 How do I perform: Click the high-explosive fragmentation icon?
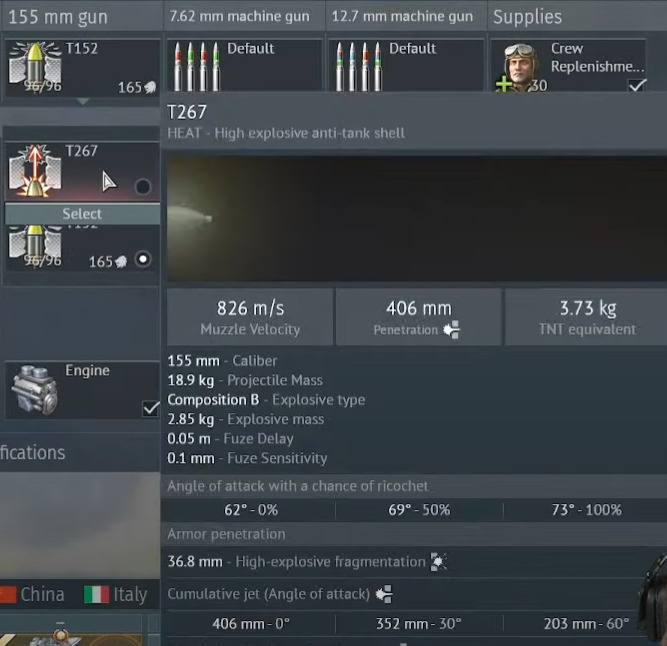(439, 562)
